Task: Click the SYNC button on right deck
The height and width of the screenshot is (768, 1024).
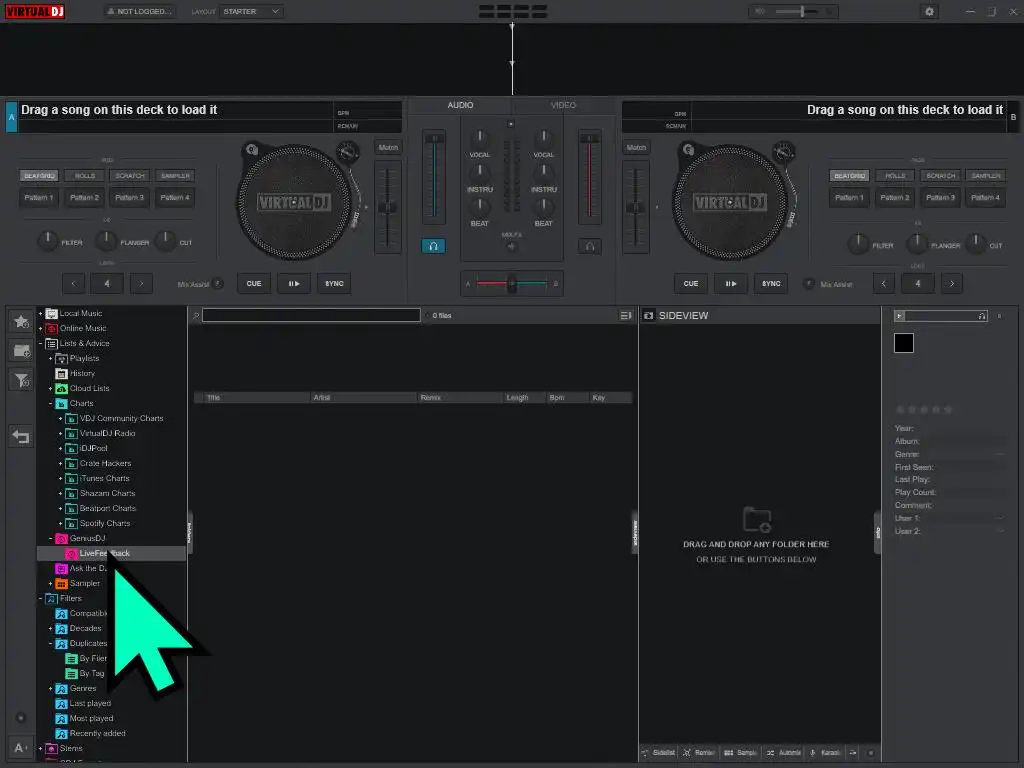Action: [x=771, y=283]
